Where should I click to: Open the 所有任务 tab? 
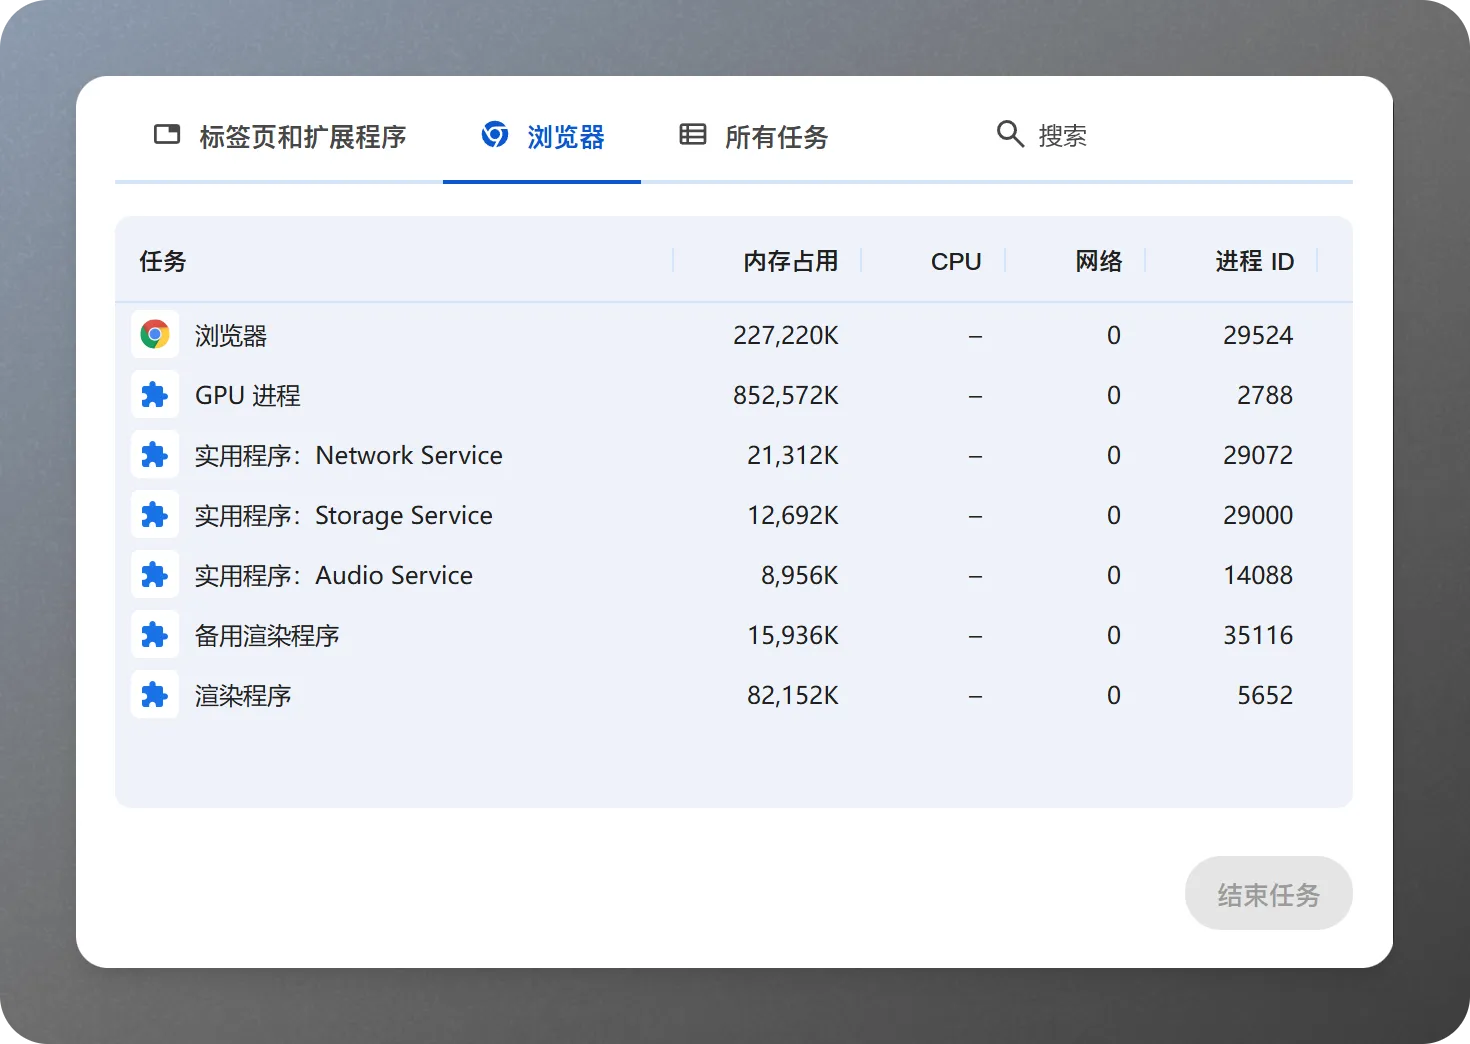pyautogui.click(x=777, y=138)
